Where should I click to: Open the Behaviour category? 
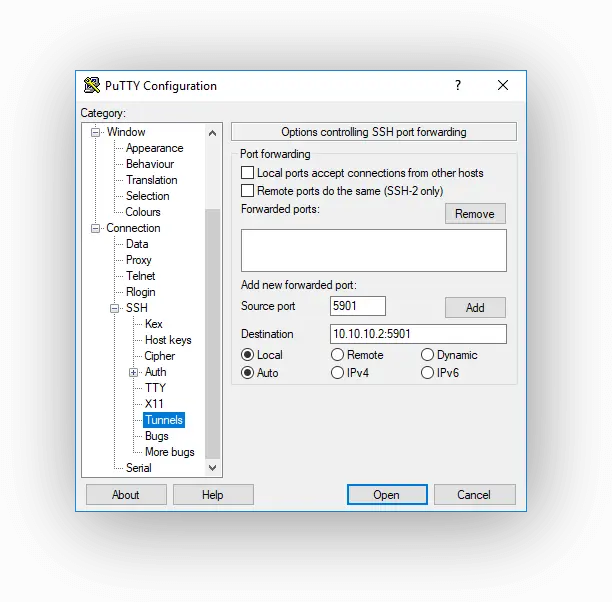point(150,164)
